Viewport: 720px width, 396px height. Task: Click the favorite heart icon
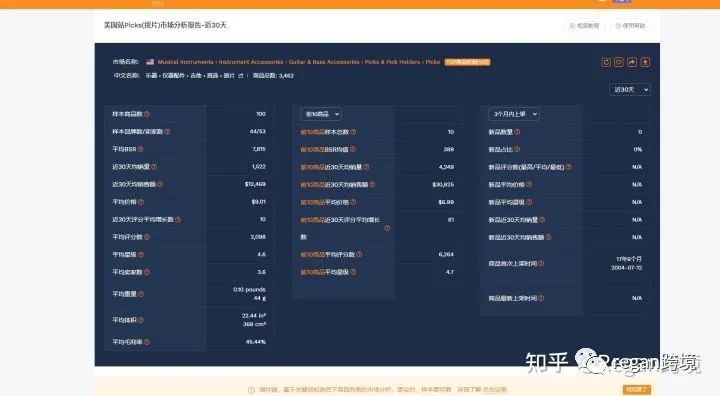click(619, 62)
